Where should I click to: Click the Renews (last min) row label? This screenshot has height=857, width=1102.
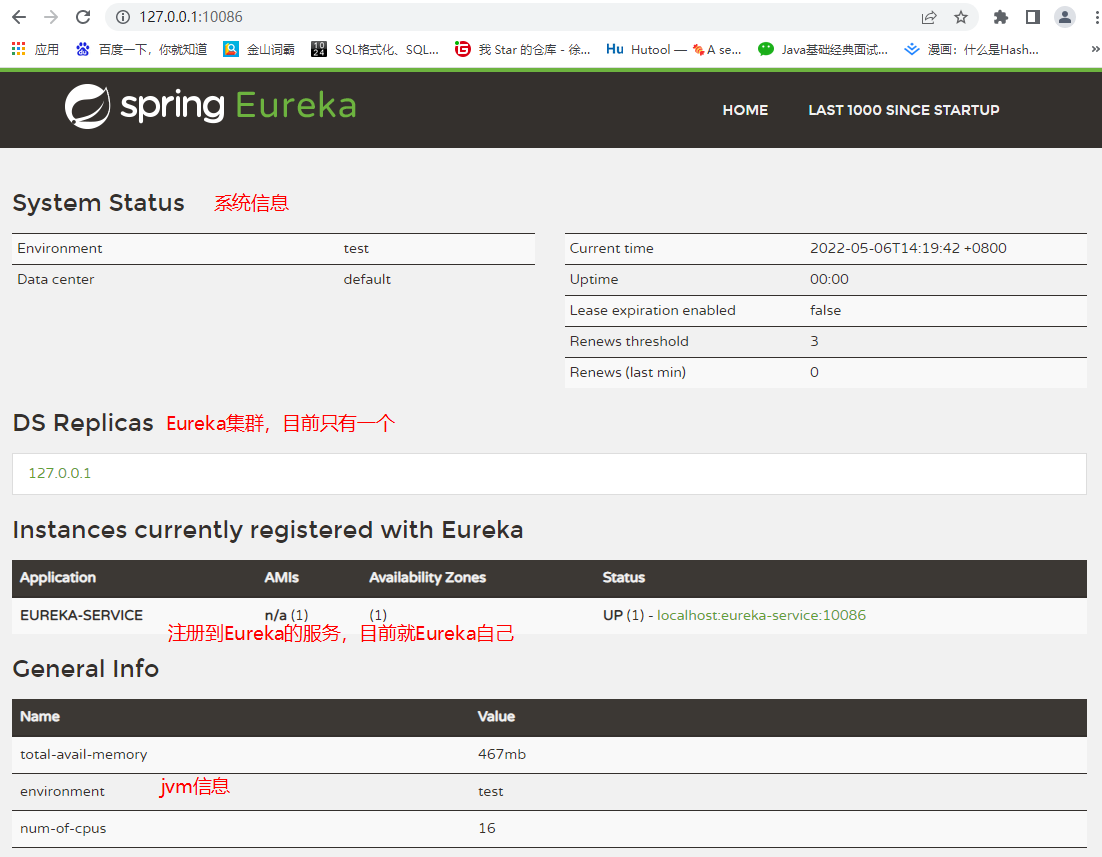[628, 372]
